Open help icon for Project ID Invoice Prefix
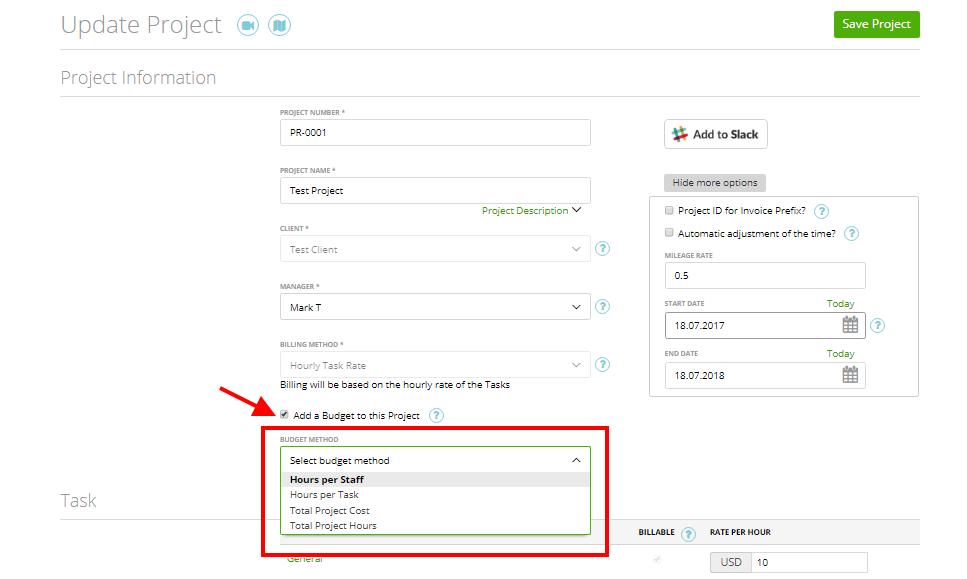Screen dimensions: 967x579 [821, 211]
